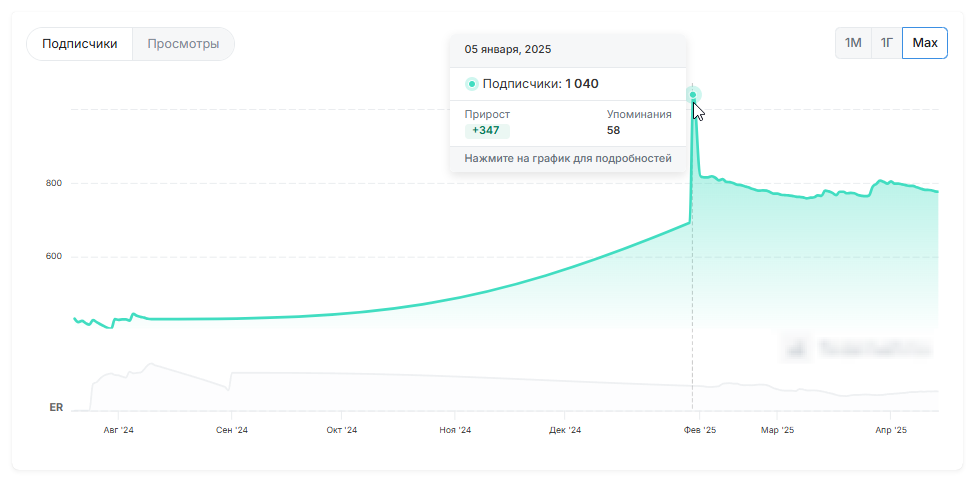Click the green dot beside Подписчики in tooltip

point(472,84)
